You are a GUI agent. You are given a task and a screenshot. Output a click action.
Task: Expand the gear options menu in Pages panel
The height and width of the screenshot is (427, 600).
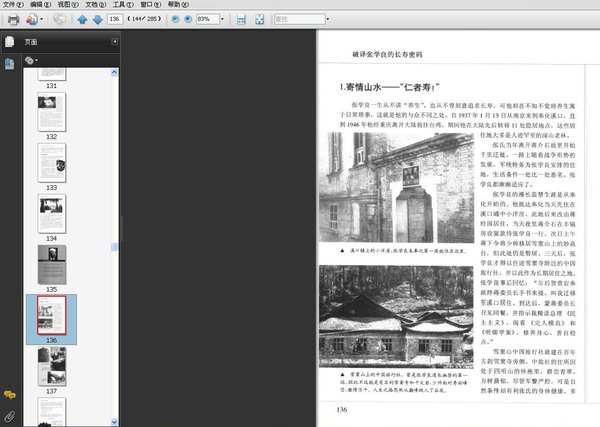[x=32, y=61]
